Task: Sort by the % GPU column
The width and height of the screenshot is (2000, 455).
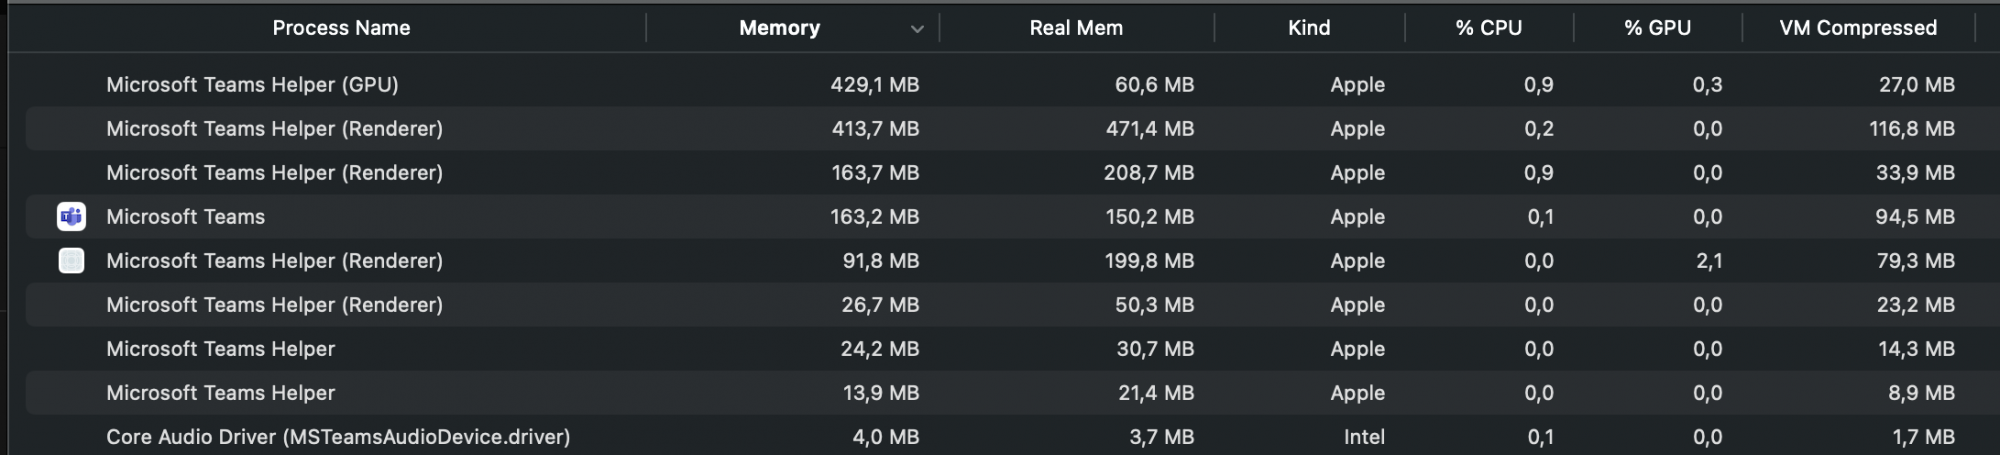Action: coord(1657,28)
